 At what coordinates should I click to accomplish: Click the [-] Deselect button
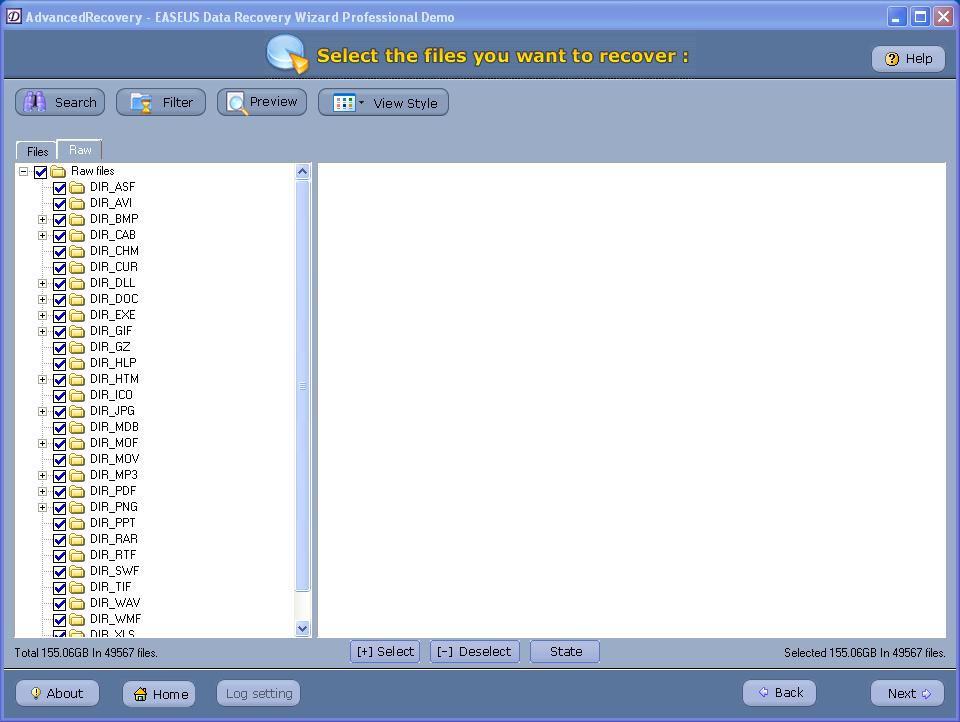pos(474,652)
